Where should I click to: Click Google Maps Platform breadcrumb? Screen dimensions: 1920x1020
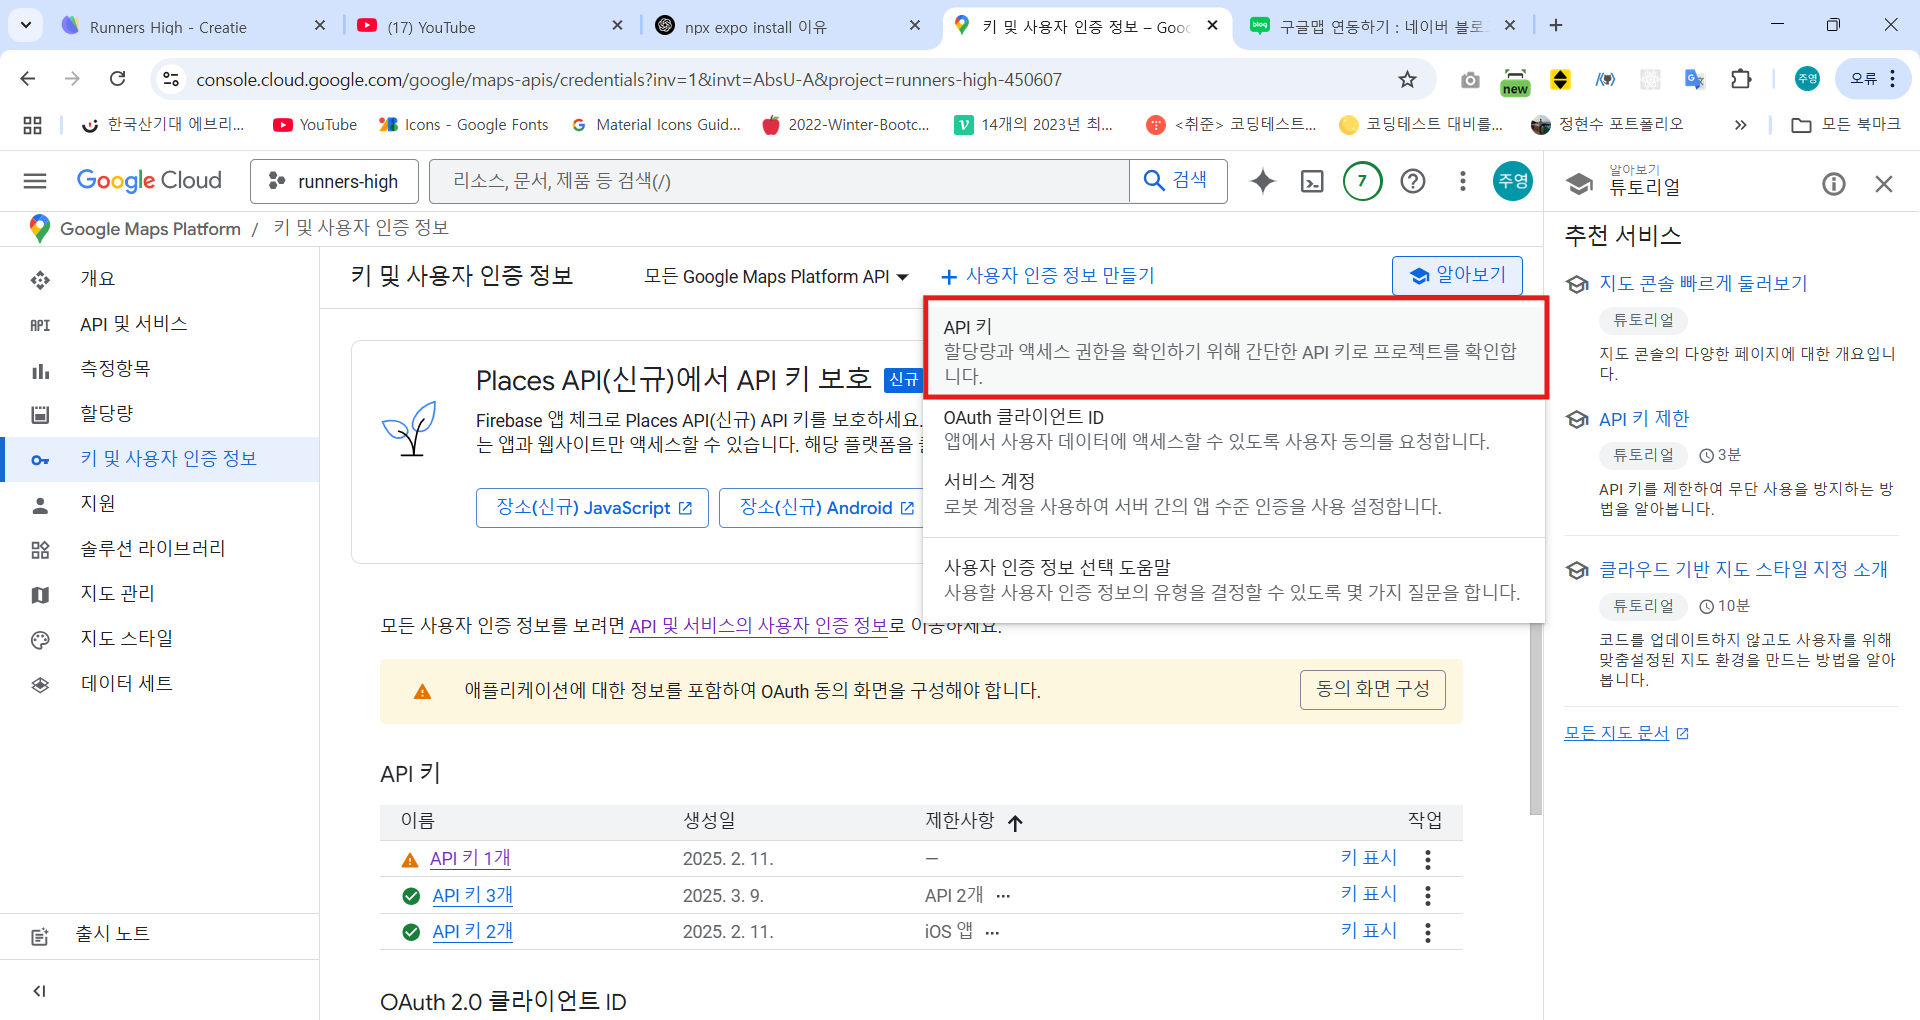tap(150, 229)
